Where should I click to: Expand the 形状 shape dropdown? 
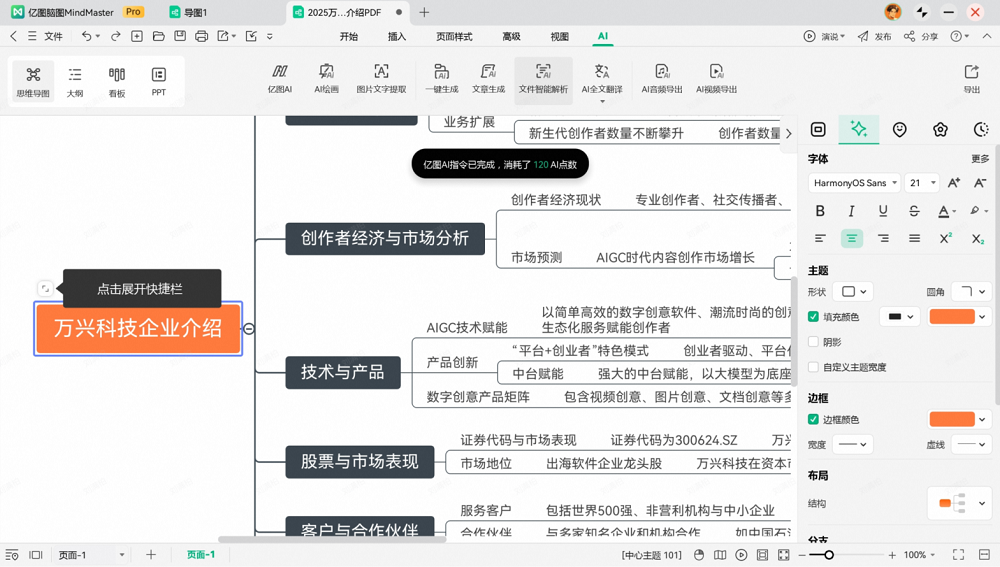[x=854, y=292]
